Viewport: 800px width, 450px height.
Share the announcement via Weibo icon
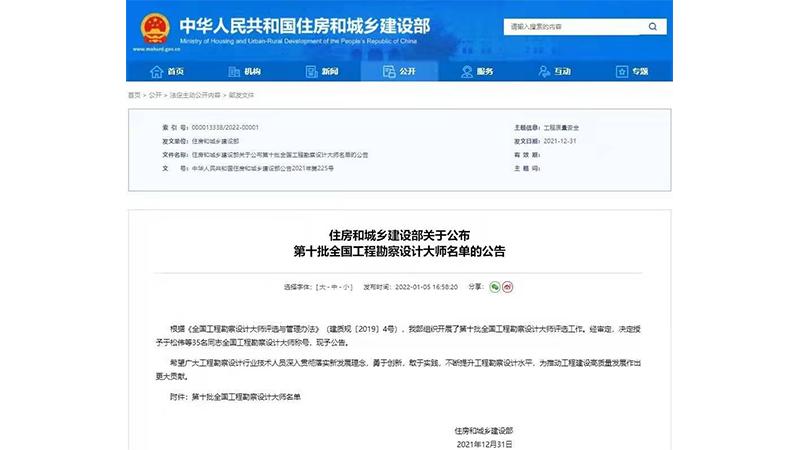(x=507, y=287)
